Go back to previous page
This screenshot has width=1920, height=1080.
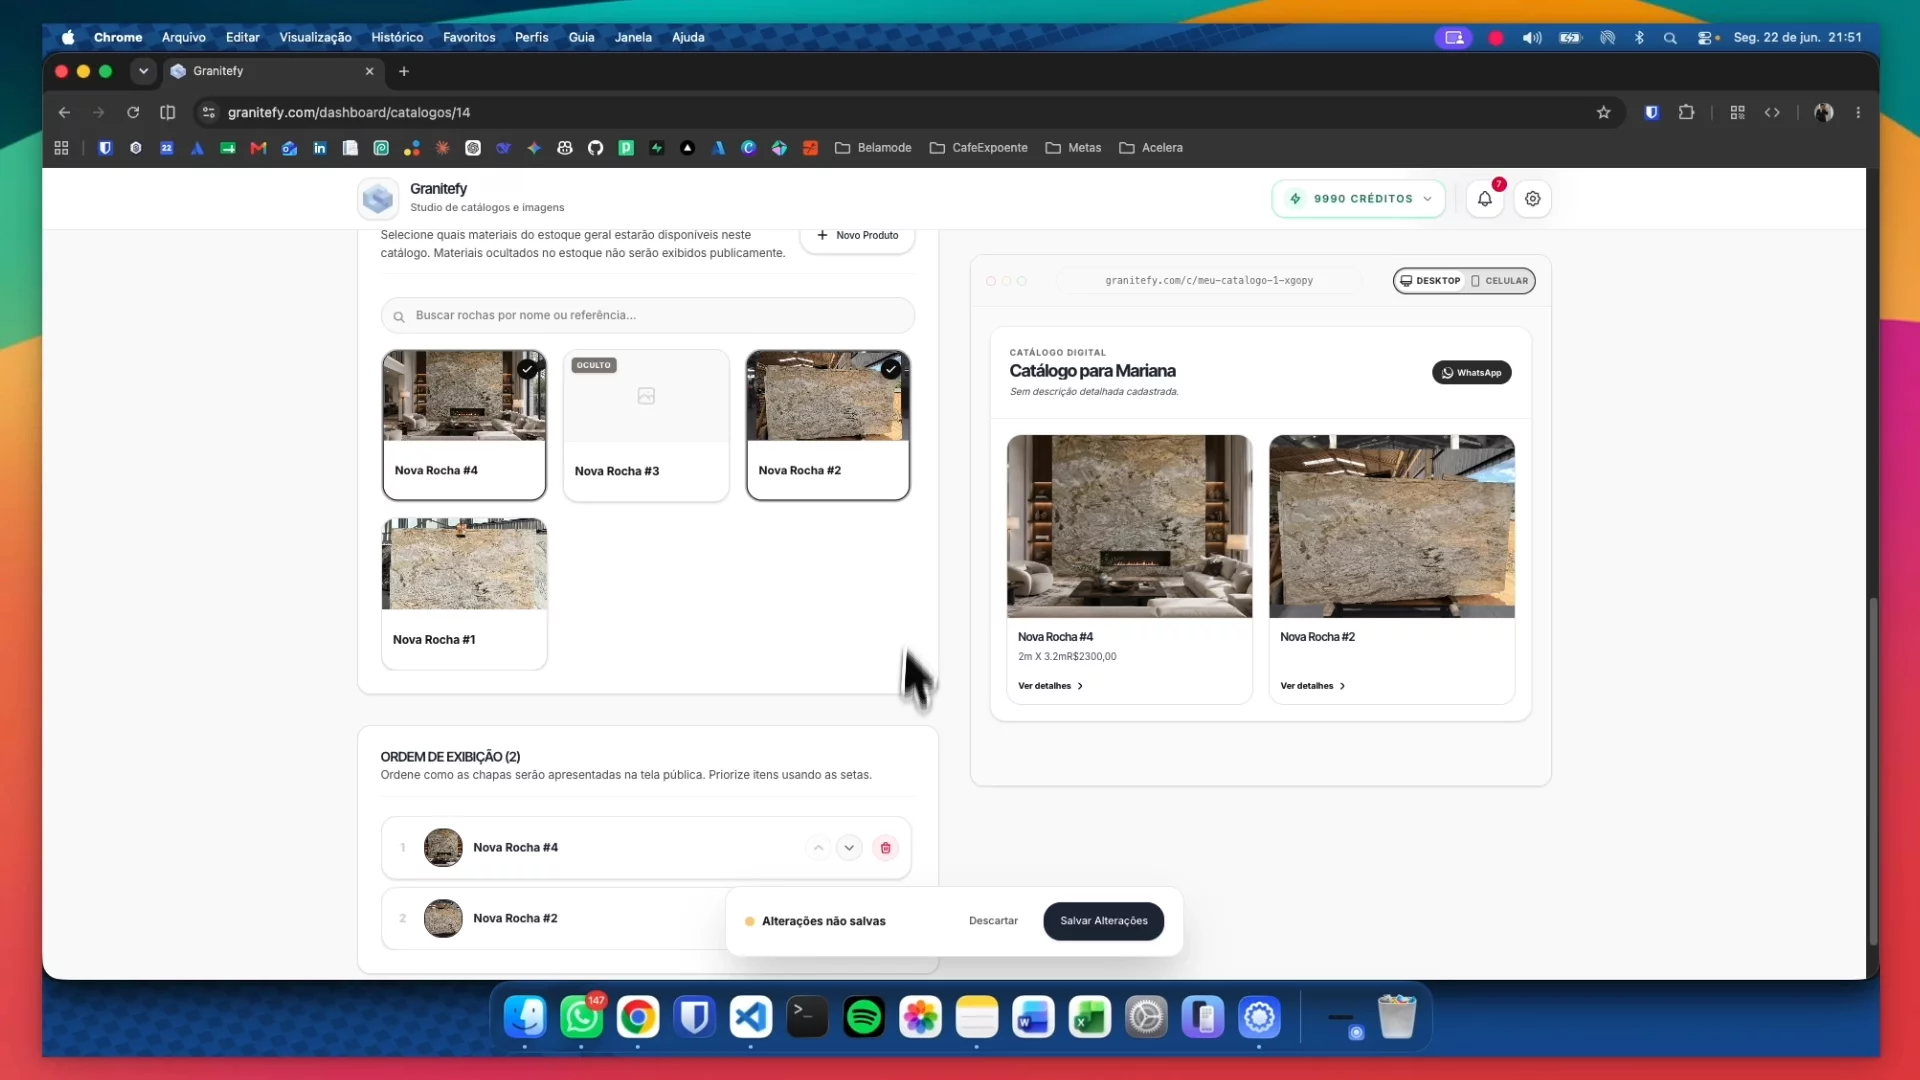64,113
